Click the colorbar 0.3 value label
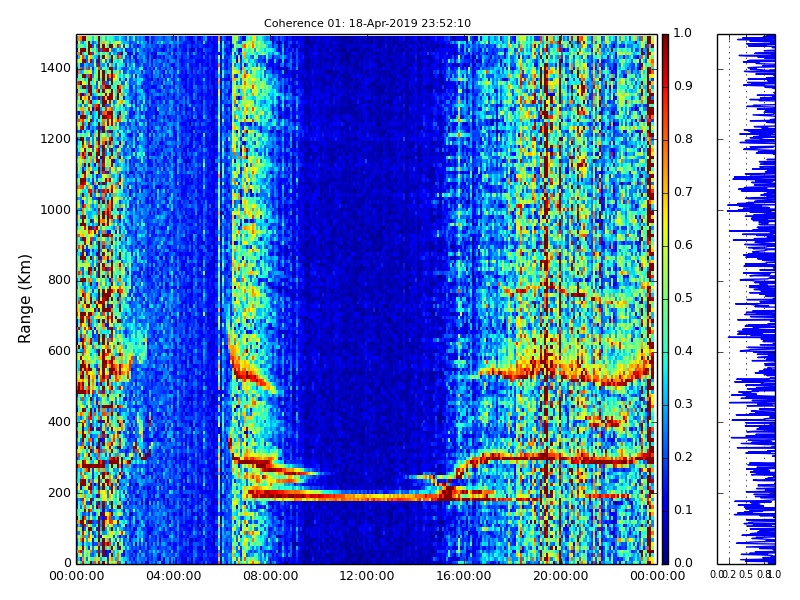Viewport: 800px width, 600px height. (x=683, y=404)
